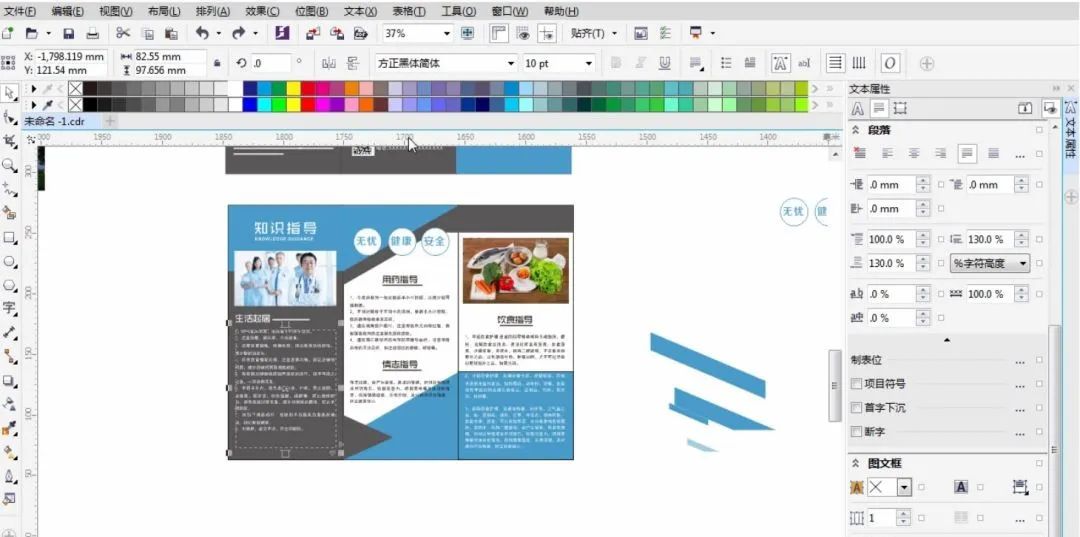Click the Publish to PDF icon

(x=360, y=33)
